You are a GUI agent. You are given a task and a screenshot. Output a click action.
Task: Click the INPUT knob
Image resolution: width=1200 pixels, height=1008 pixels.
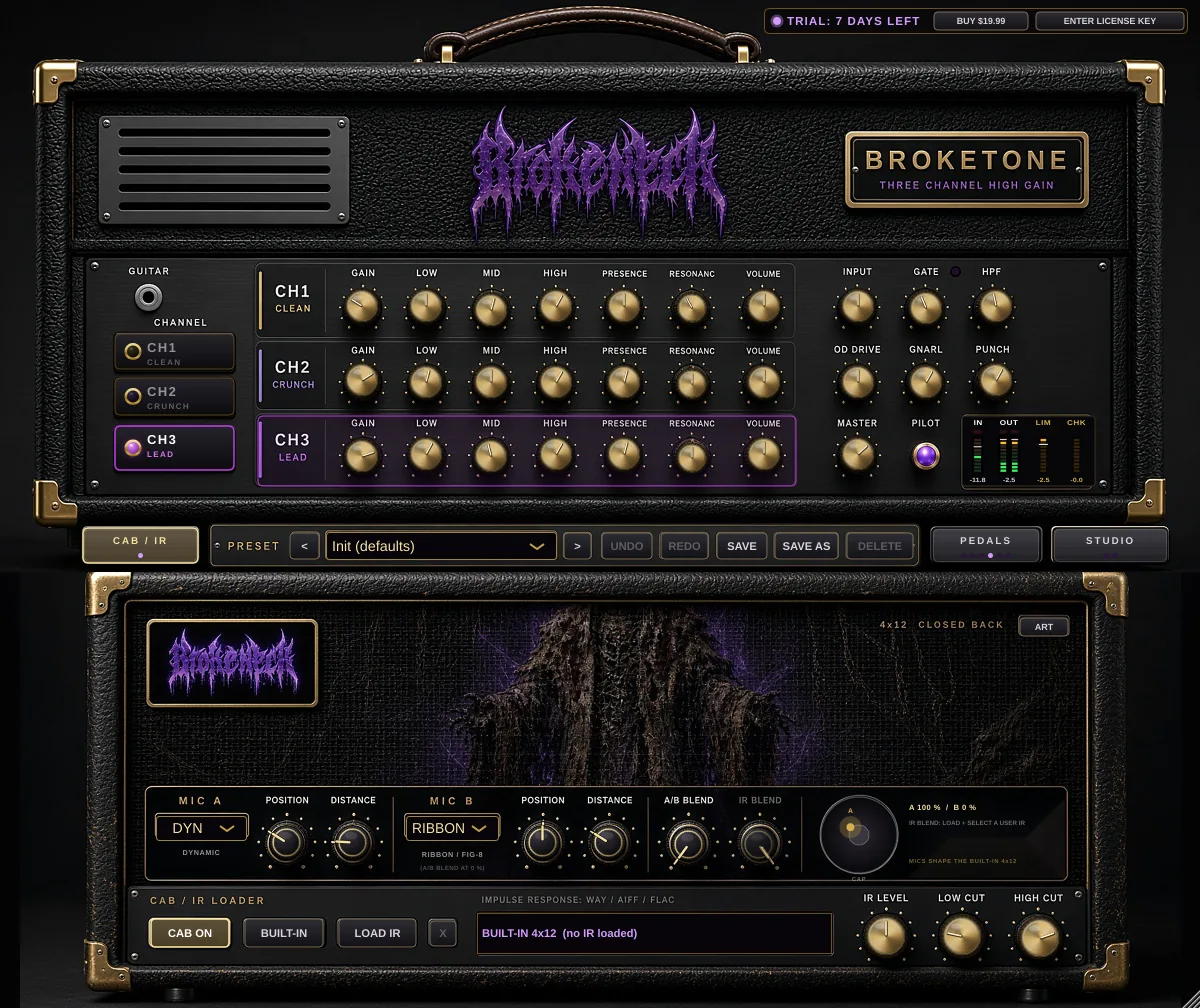(x=857, y=307)
